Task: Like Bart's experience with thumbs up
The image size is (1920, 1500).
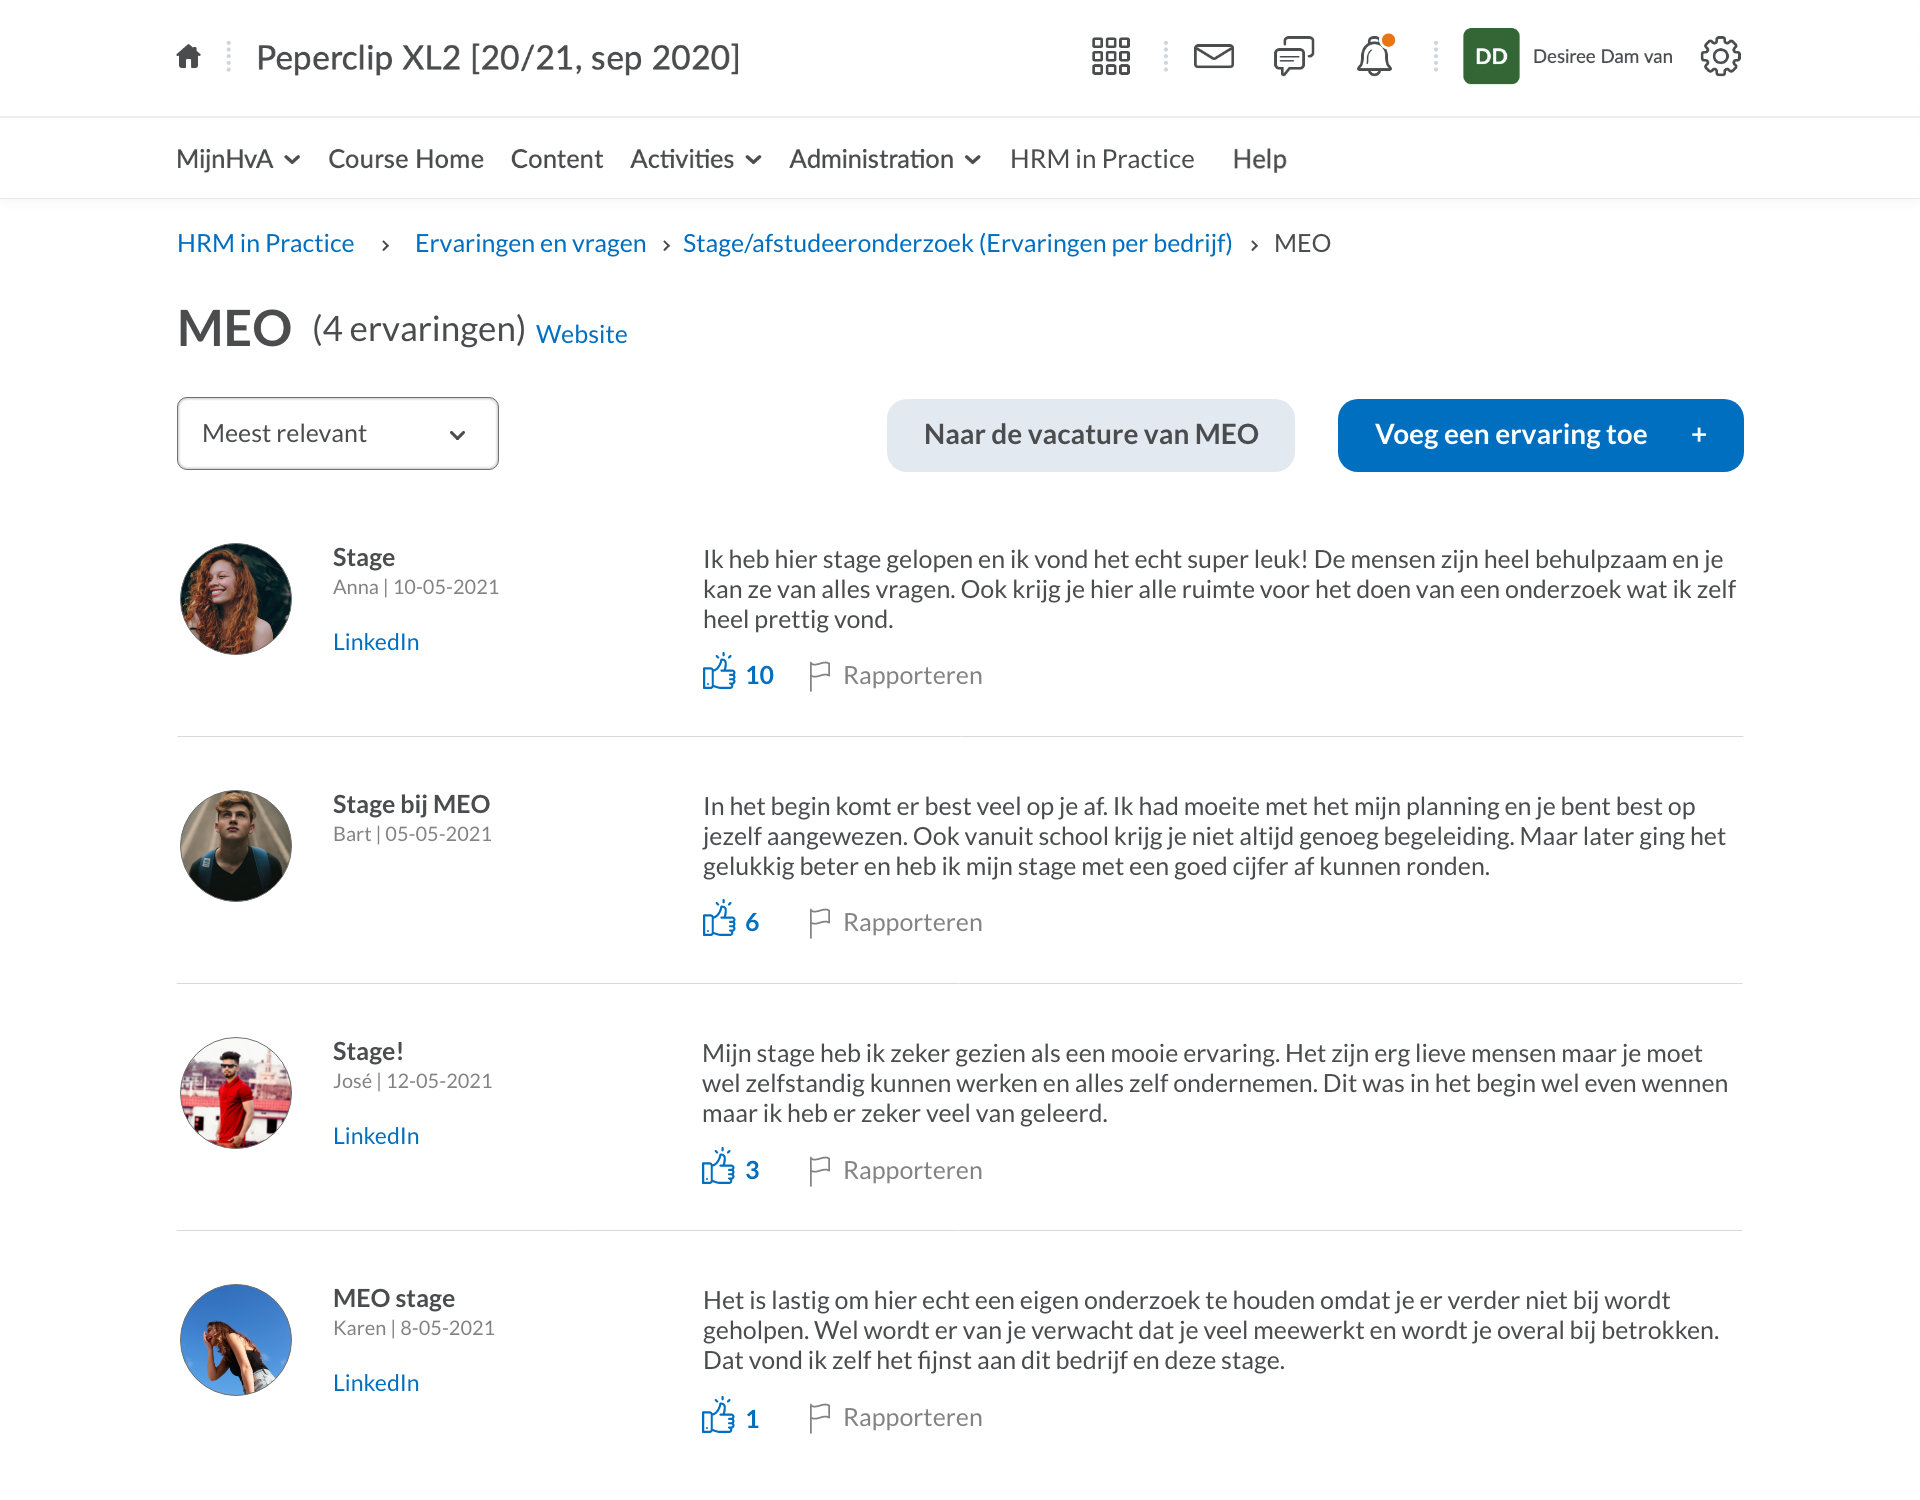Action: pos(719,921)
